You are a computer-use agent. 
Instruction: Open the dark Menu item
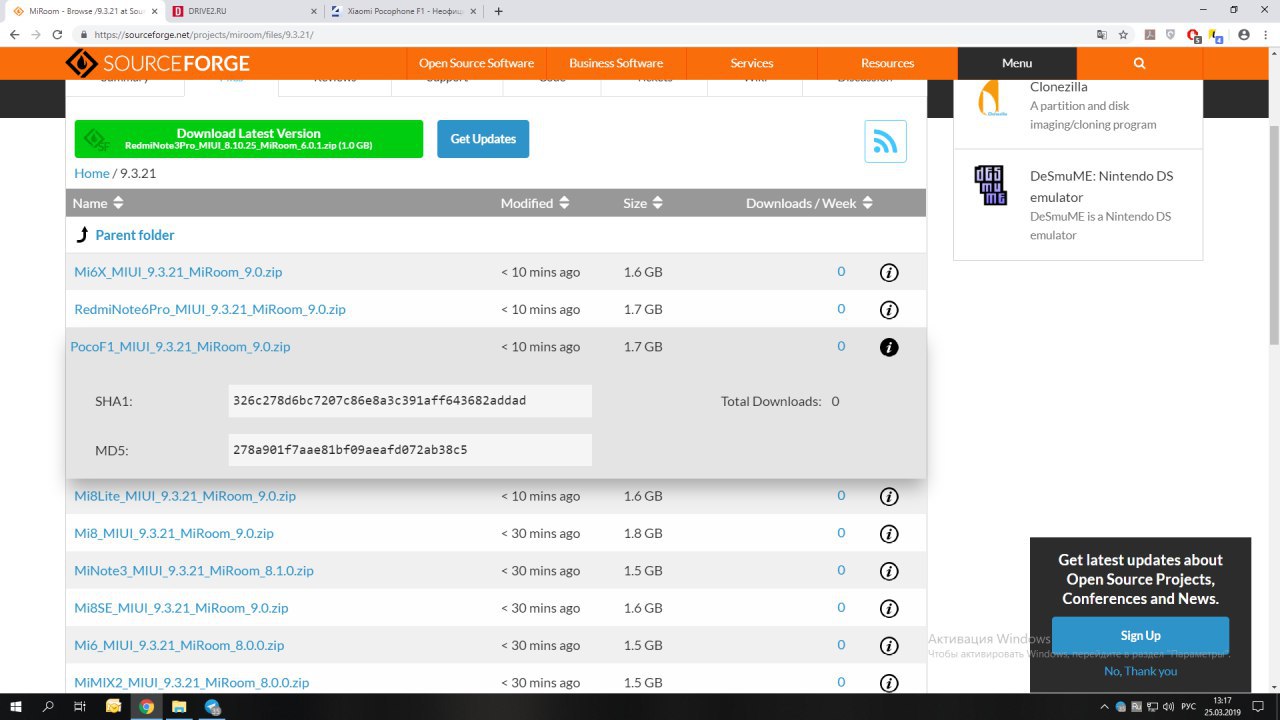click(x=1017, y=63)
